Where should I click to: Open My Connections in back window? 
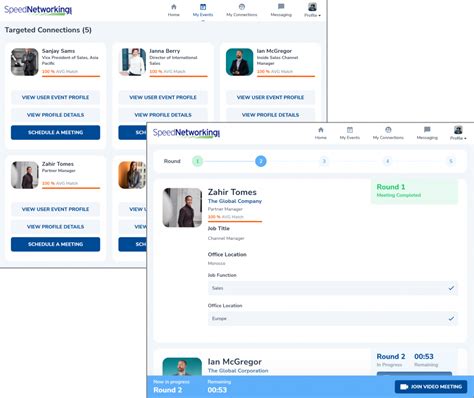242,10
